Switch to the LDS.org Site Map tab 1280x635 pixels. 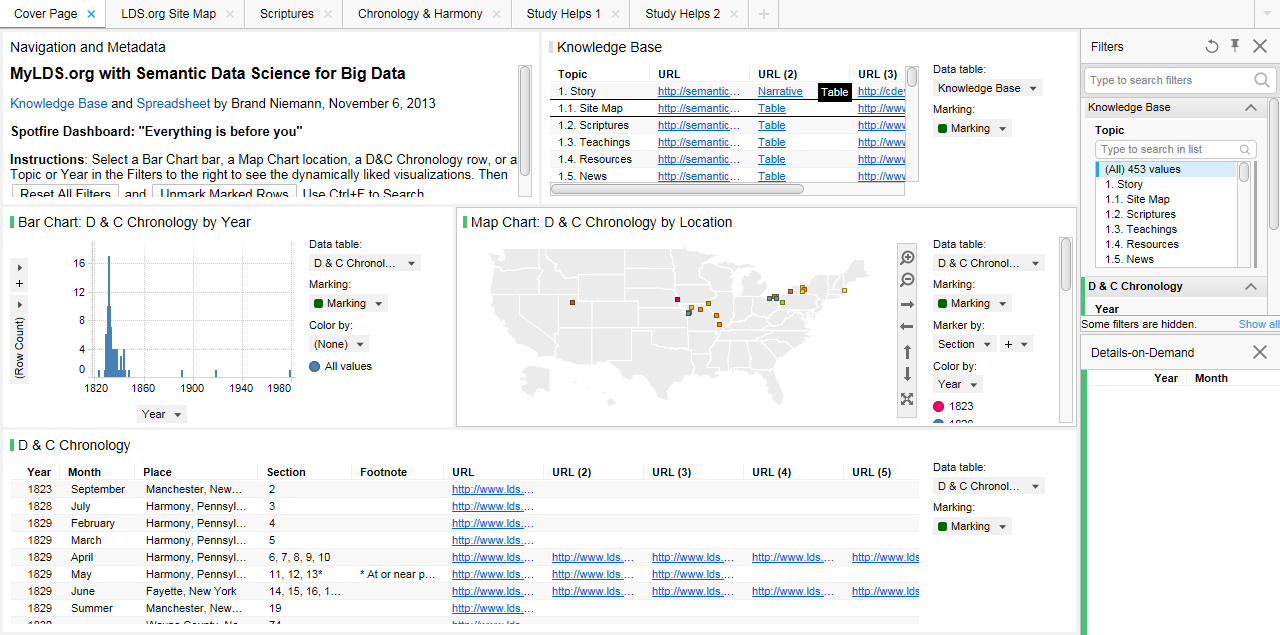coord(168,14)
